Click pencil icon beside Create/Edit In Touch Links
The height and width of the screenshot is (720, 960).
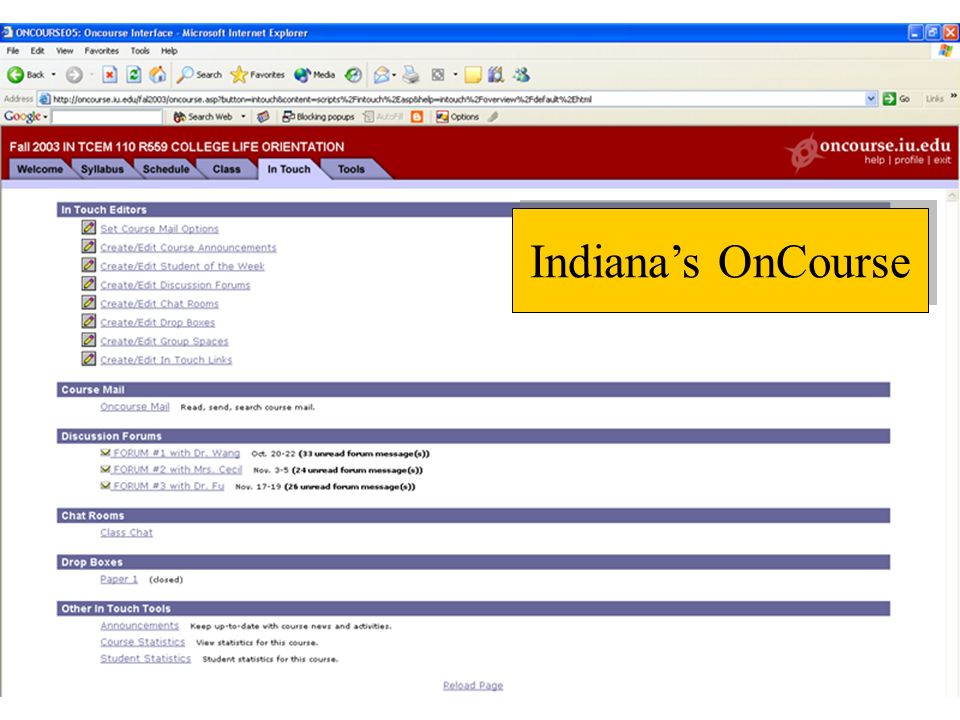click(x=89, y=358)
